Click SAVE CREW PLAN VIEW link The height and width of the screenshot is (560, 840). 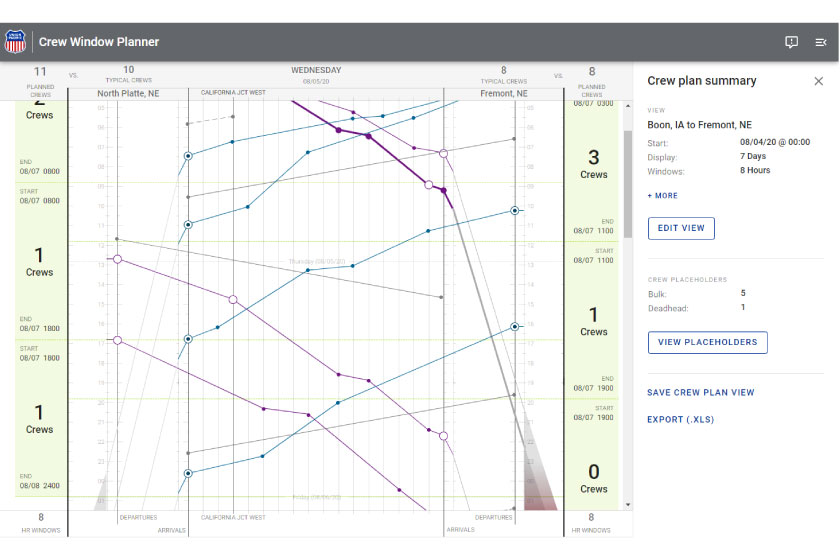700,393
